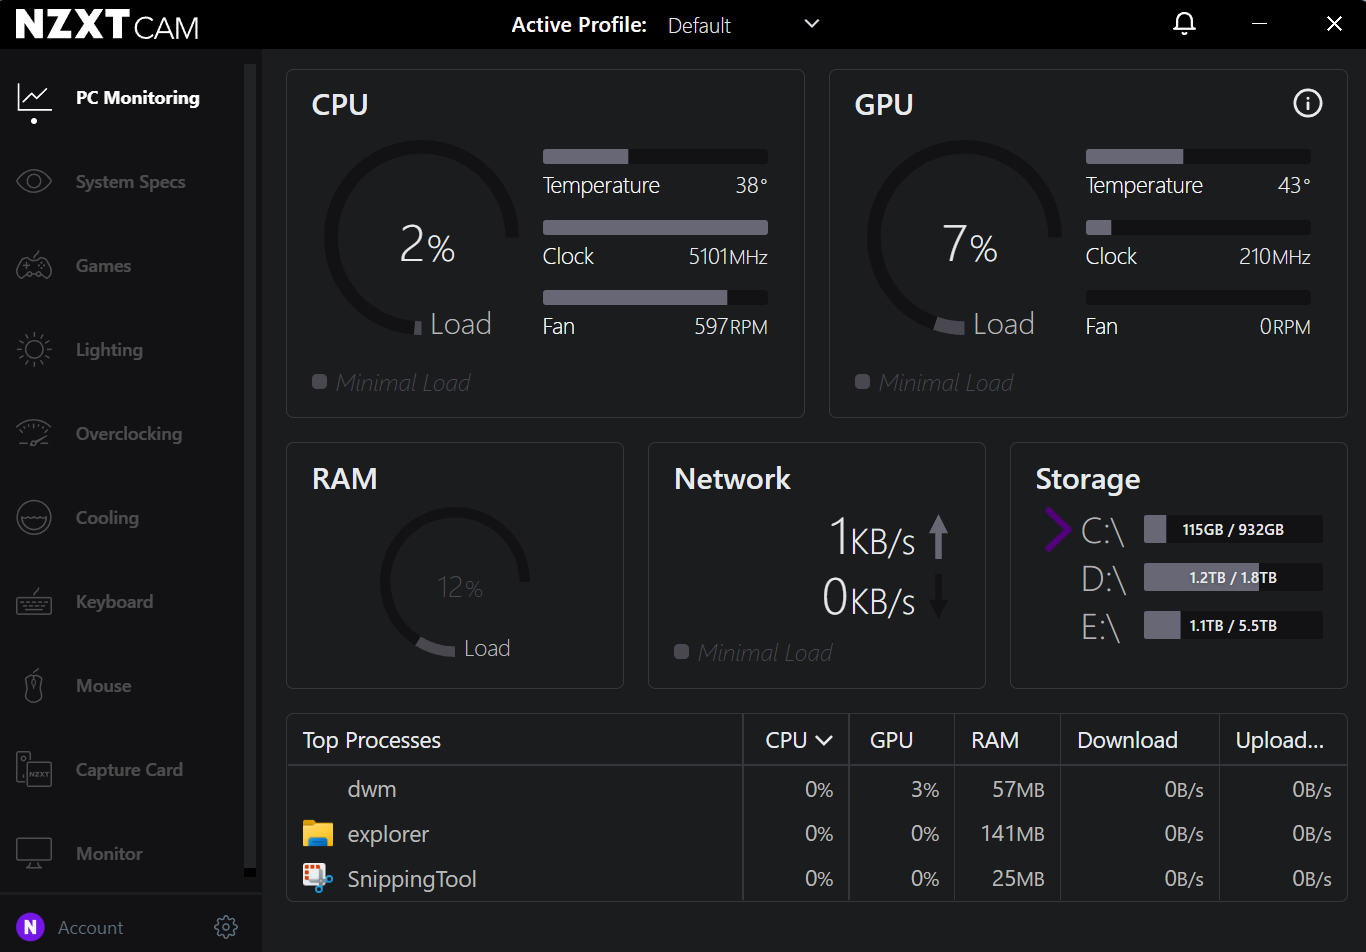
Task: Click the CPU column sort arrow
Action: pos(824,741)
